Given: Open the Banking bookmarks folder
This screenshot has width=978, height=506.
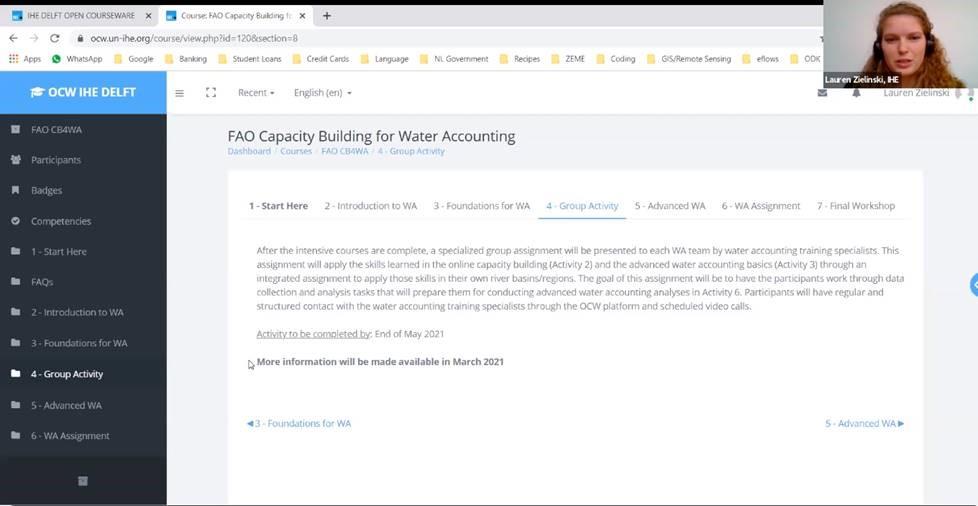Looking at the screenshot, I should point(186,59).
